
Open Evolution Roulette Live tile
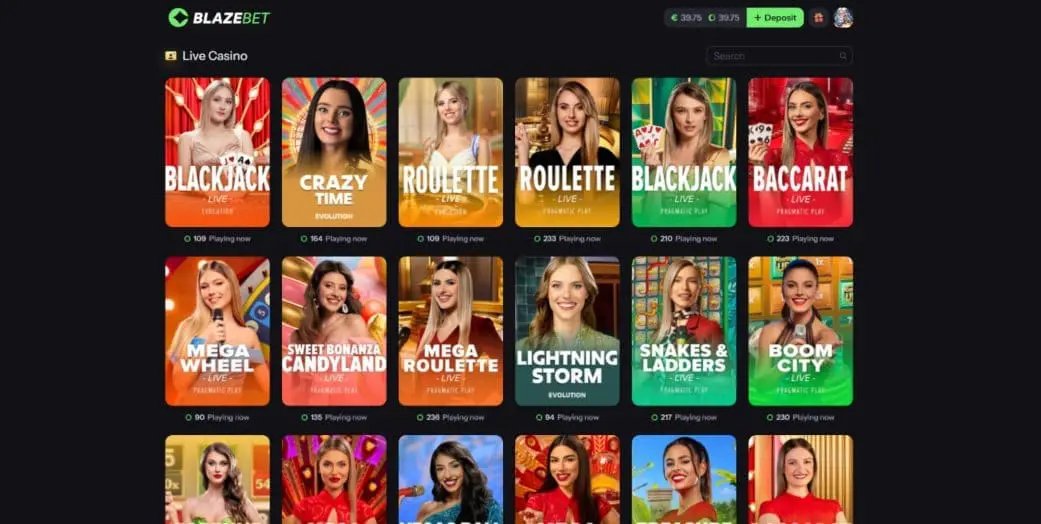(x=451, y=153)
